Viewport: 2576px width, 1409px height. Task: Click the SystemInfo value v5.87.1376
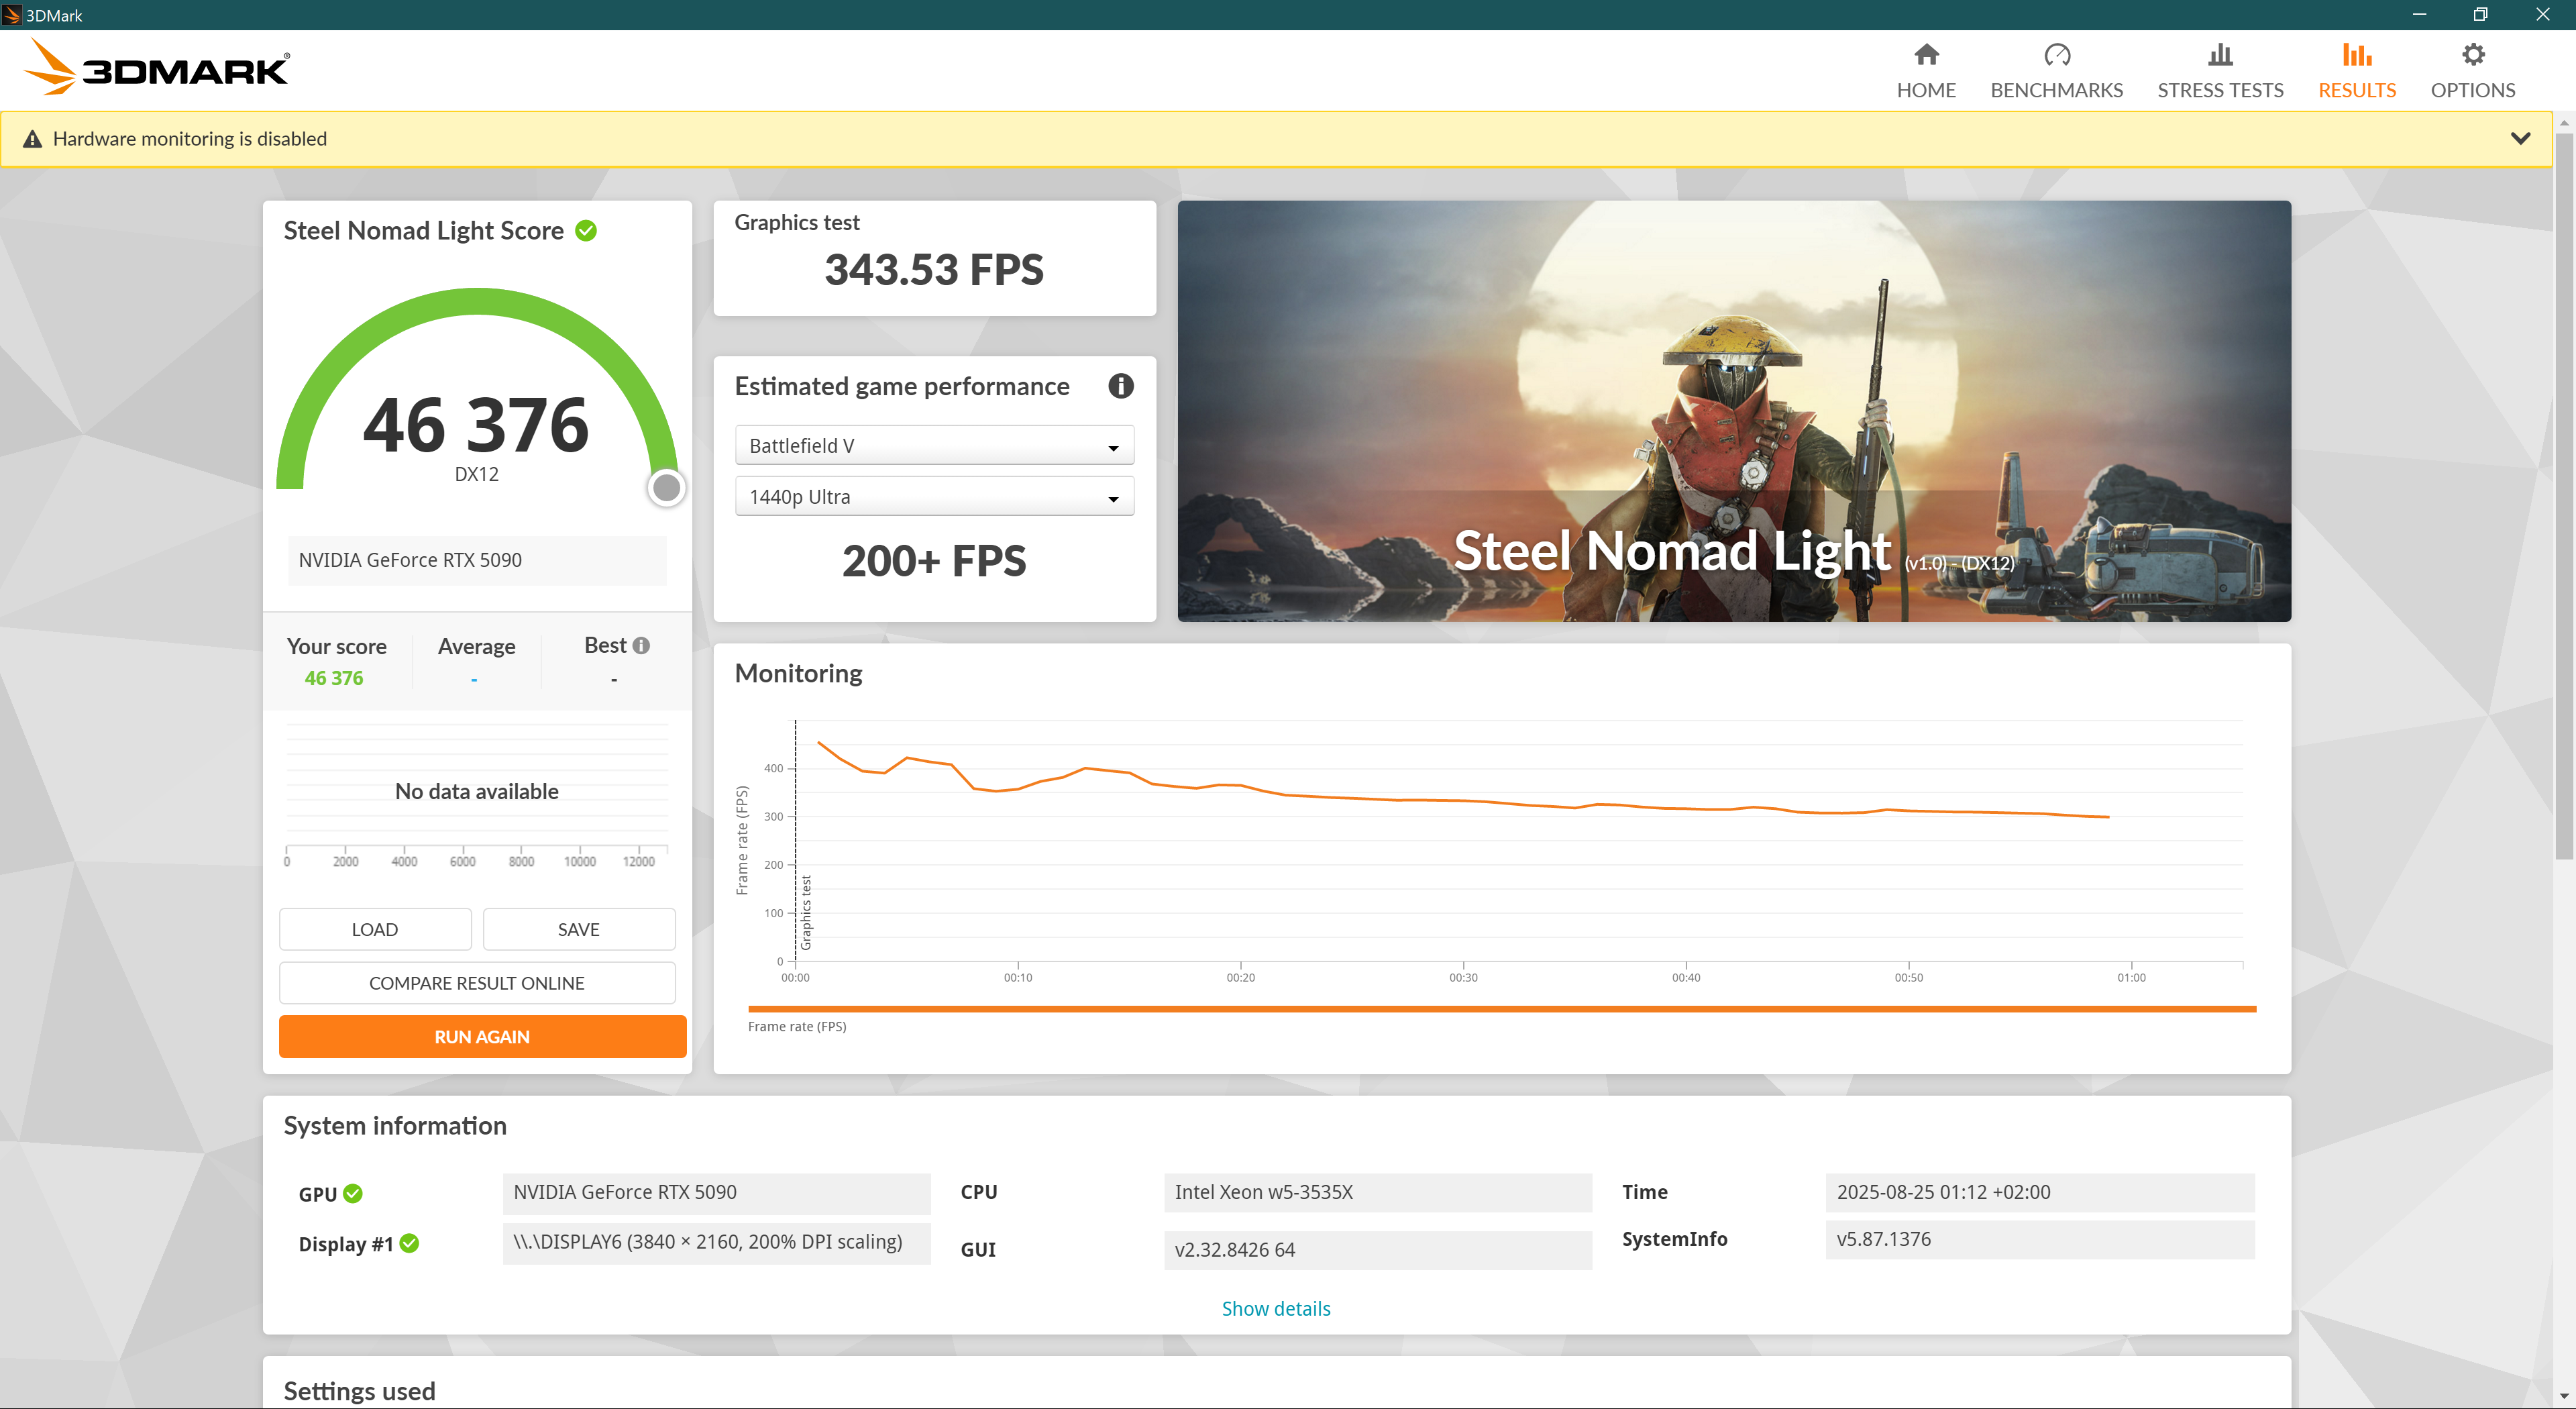click(2040, 1240)
